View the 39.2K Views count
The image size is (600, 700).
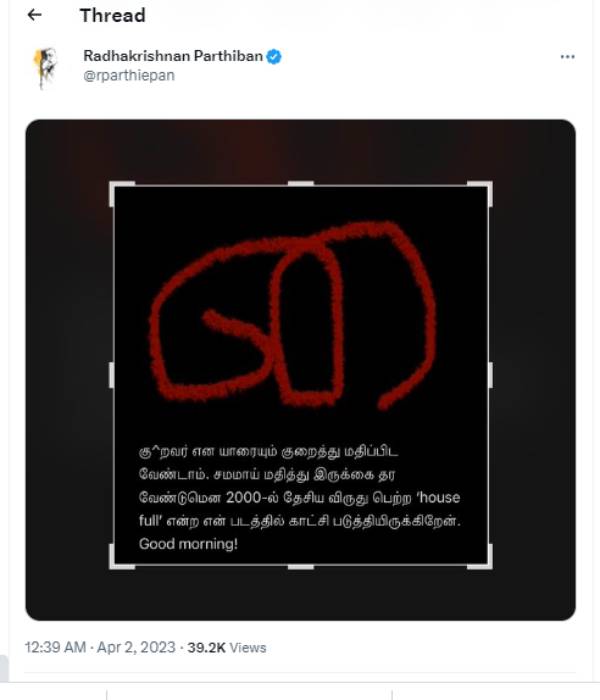[229, 647]
